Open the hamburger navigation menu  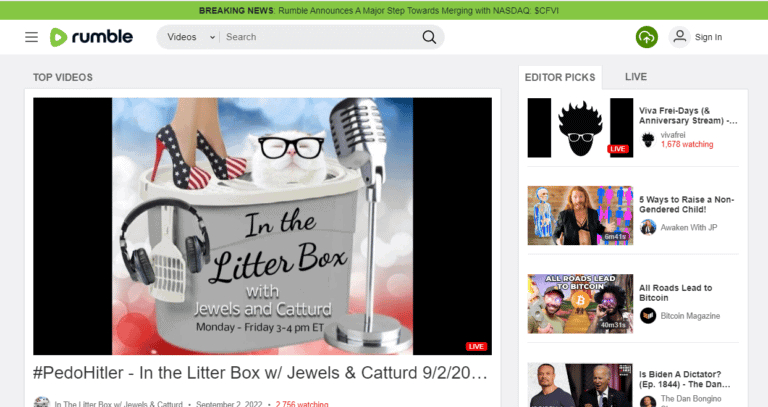pyautogui.click(x=31, y=37)
